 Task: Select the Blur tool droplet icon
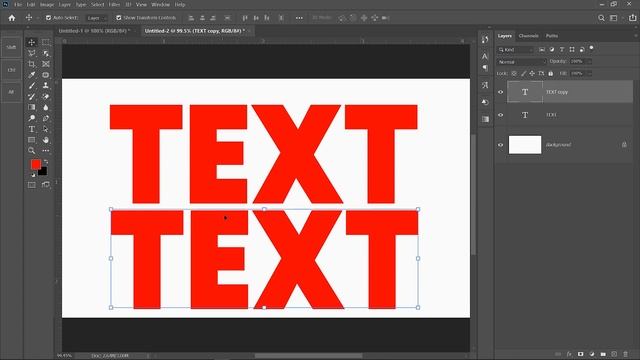pos(46,107)
